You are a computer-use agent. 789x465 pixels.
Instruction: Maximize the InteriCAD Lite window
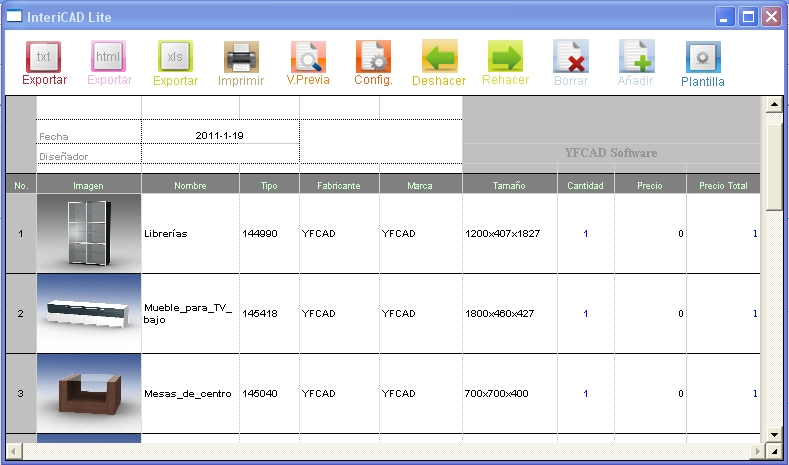tap(748, 17)
